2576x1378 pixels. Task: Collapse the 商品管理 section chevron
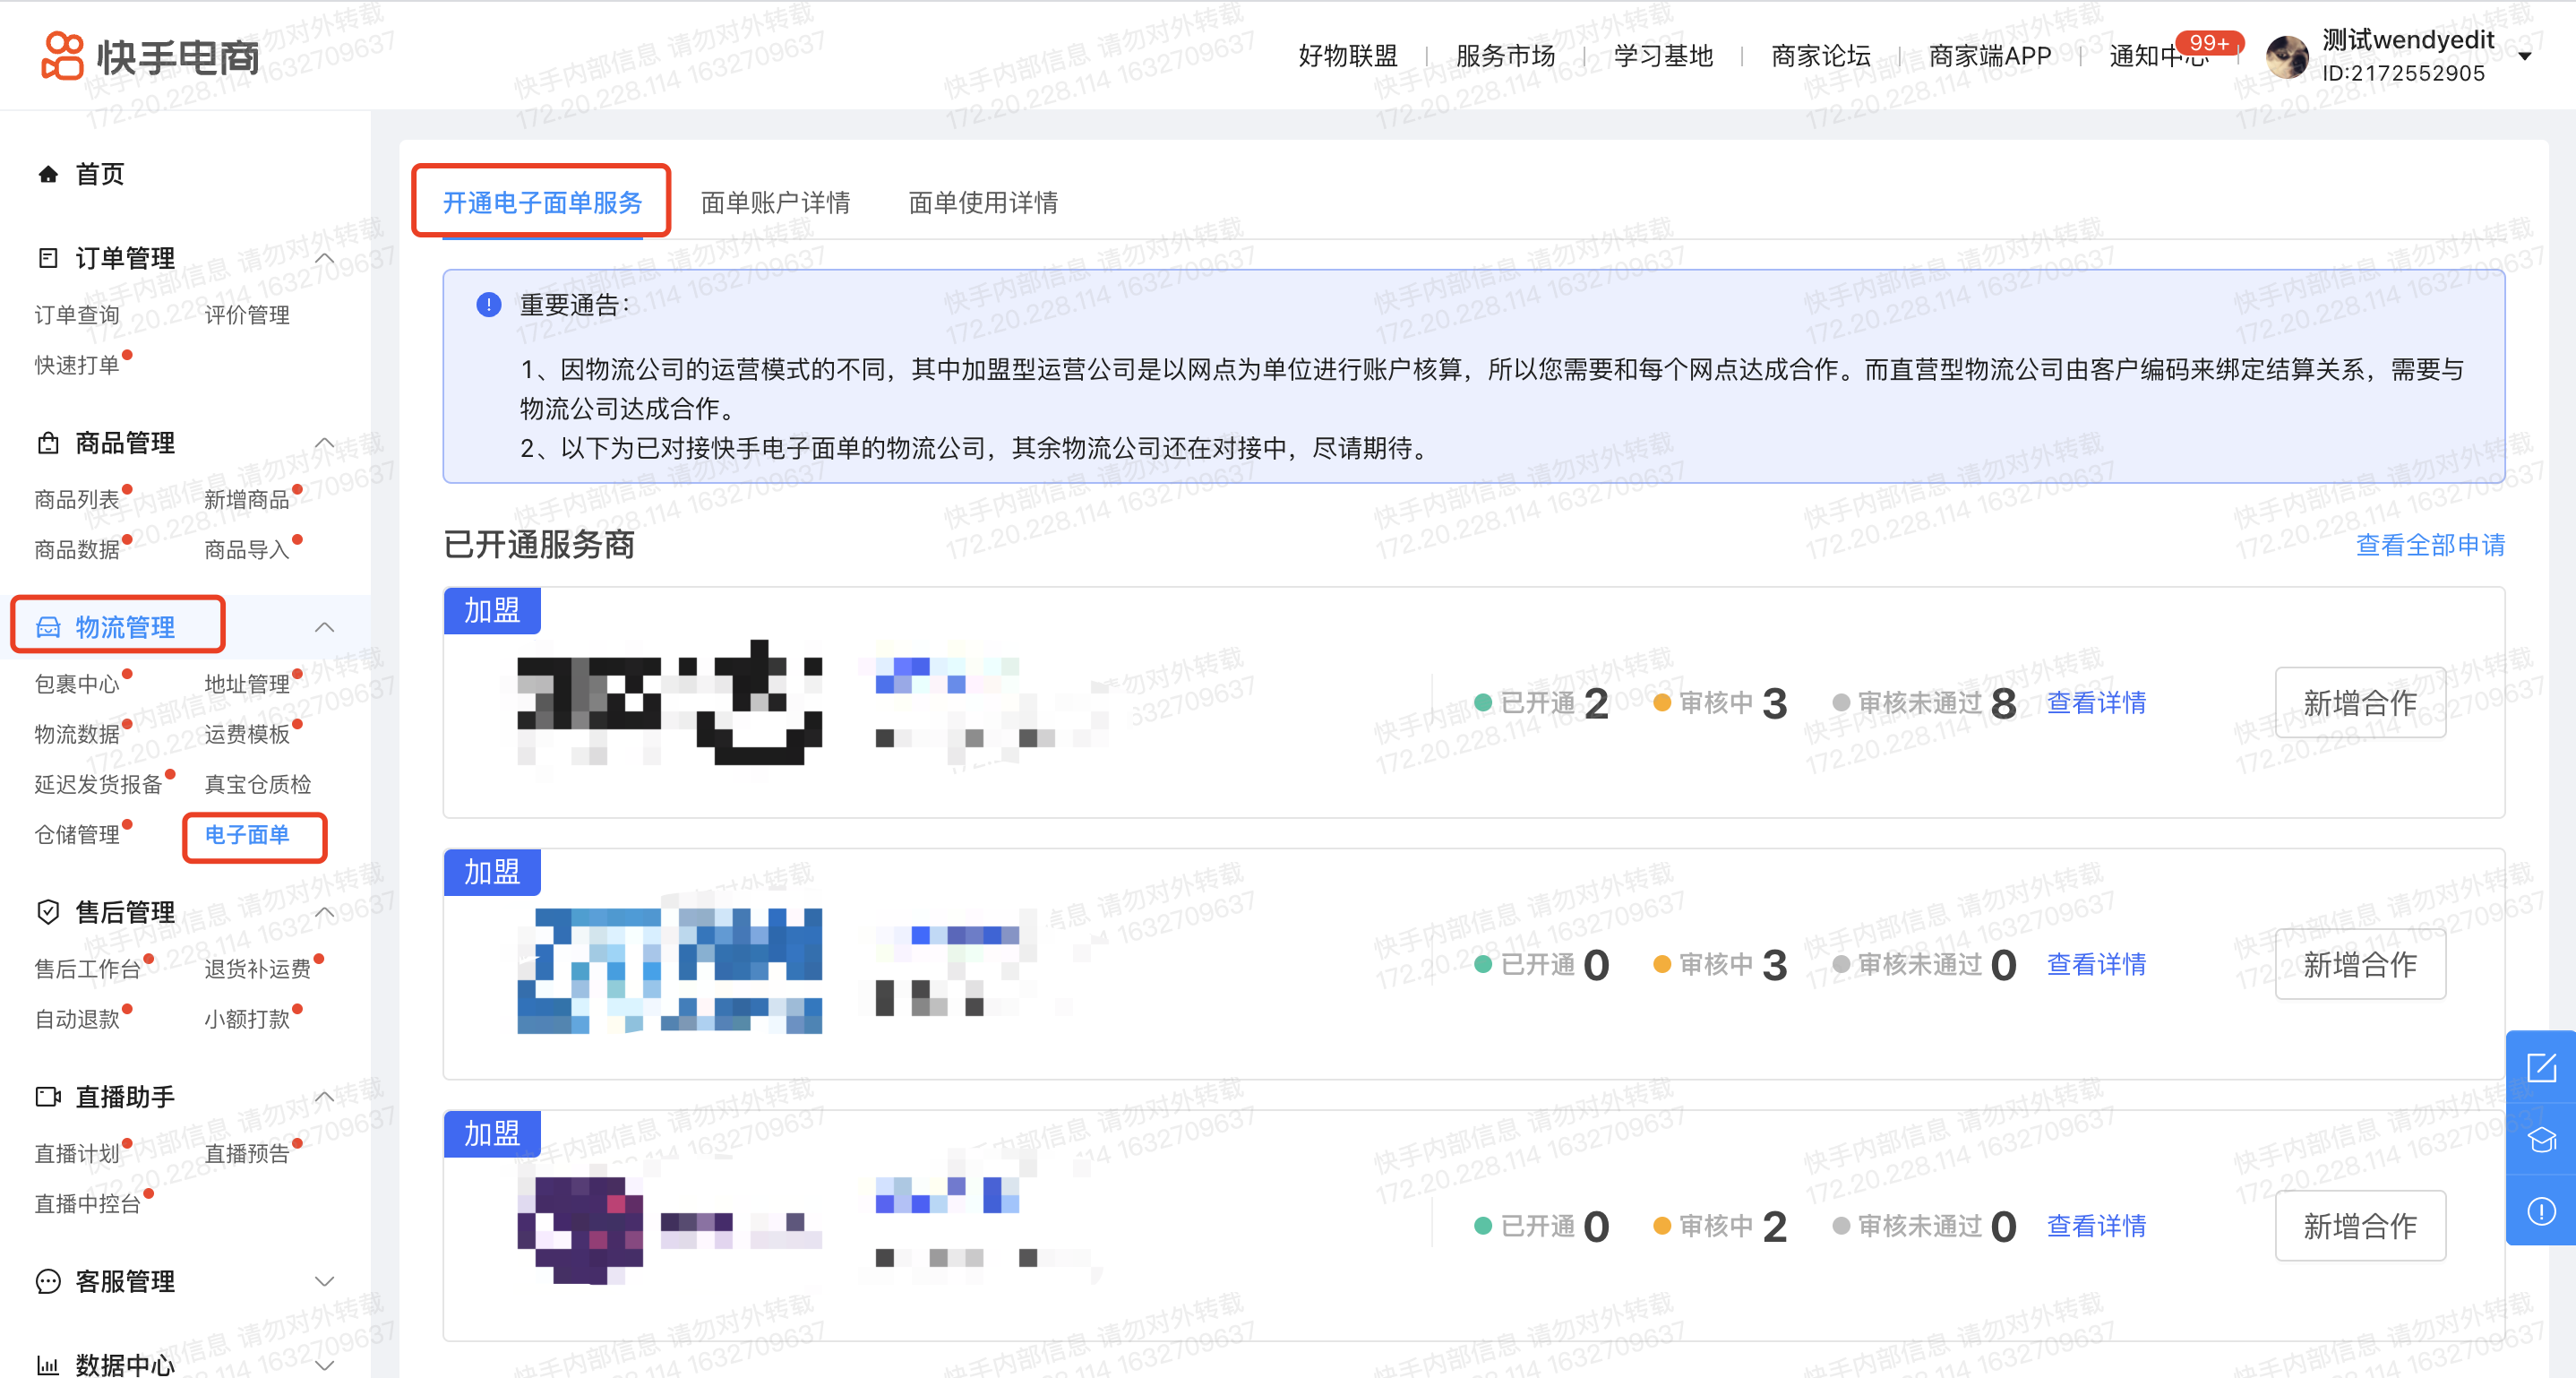[324, 442]
